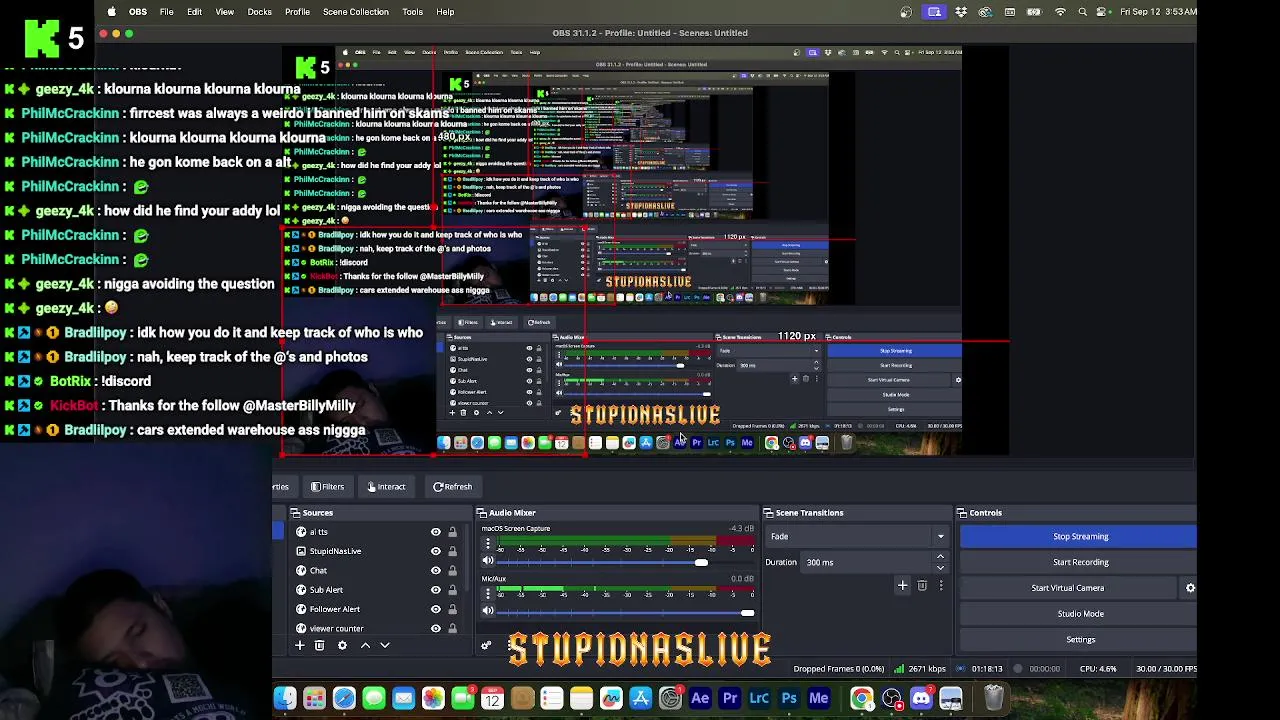
Task: Open Spotlight search in the menu bar
Action: tap(1082, 12)
